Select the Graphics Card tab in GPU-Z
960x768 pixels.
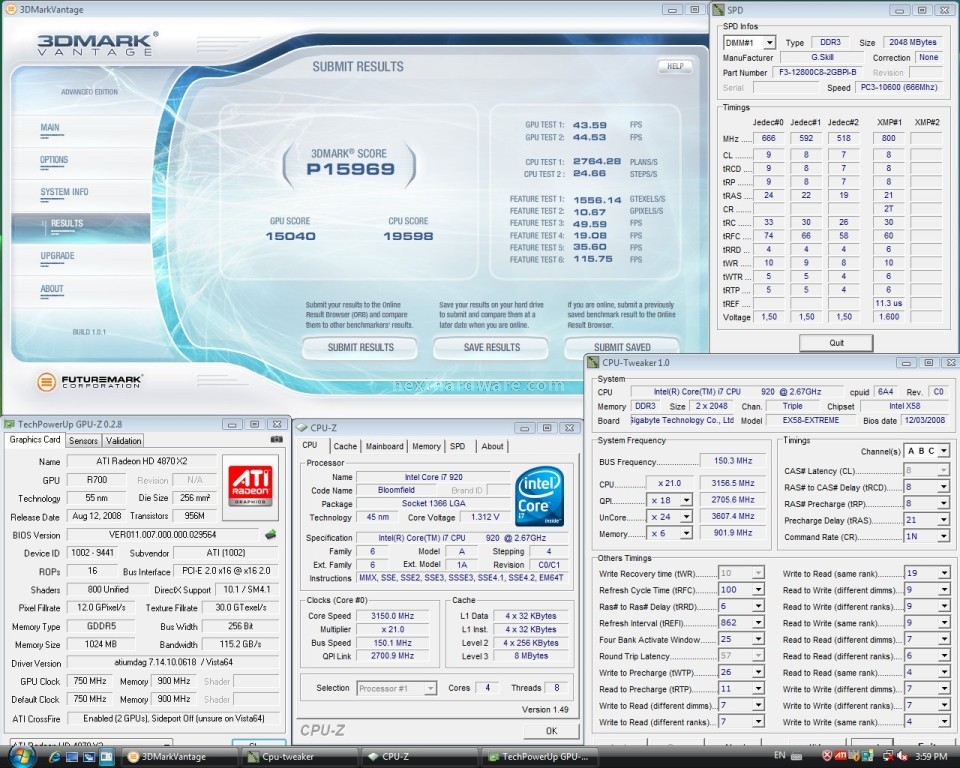[x=35, y=440]
